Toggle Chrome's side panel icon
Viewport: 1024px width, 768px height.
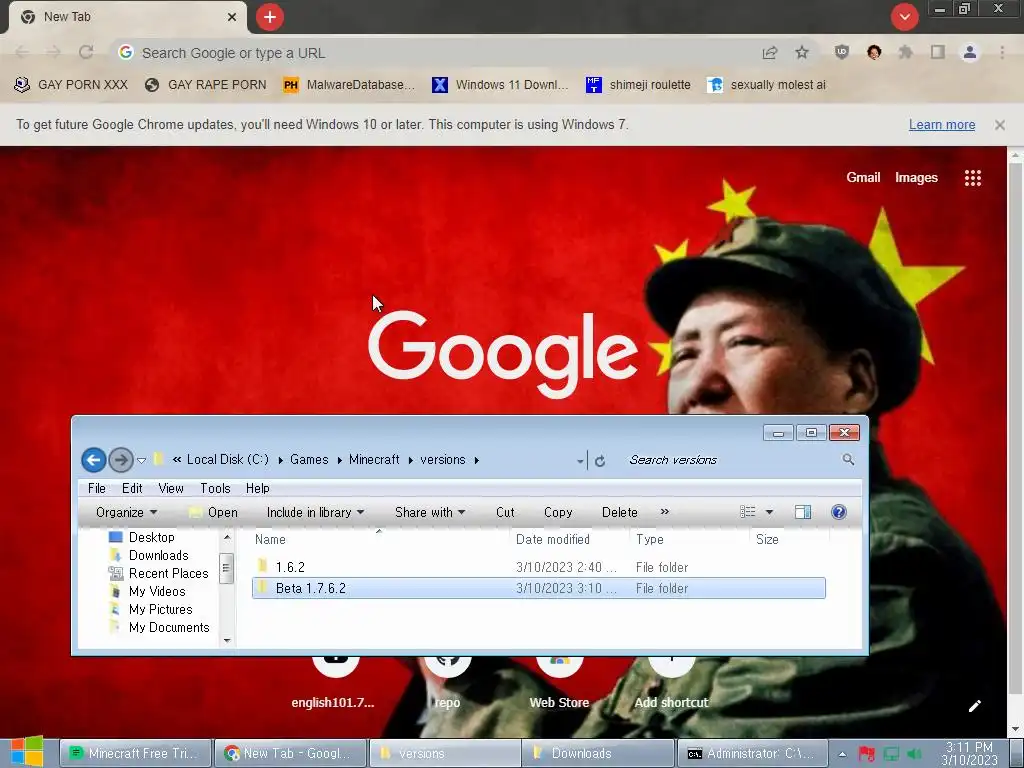(938, 52)
